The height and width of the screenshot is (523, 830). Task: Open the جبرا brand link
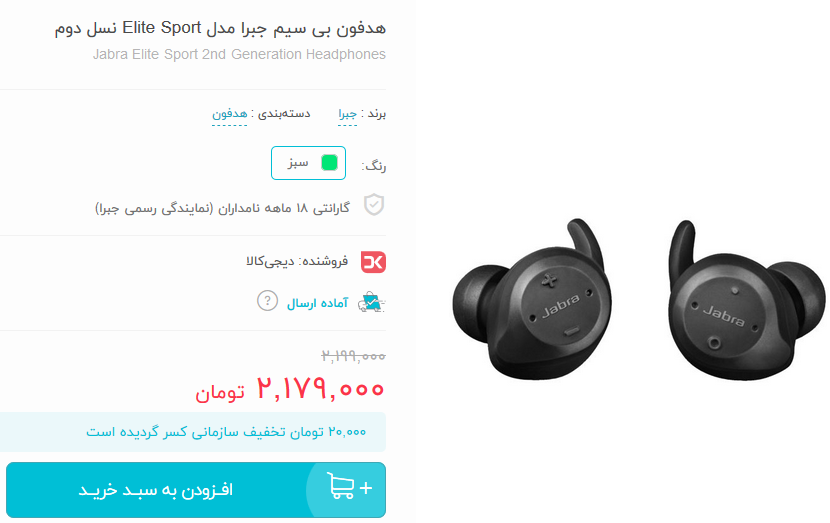click(x=347, y=114)
